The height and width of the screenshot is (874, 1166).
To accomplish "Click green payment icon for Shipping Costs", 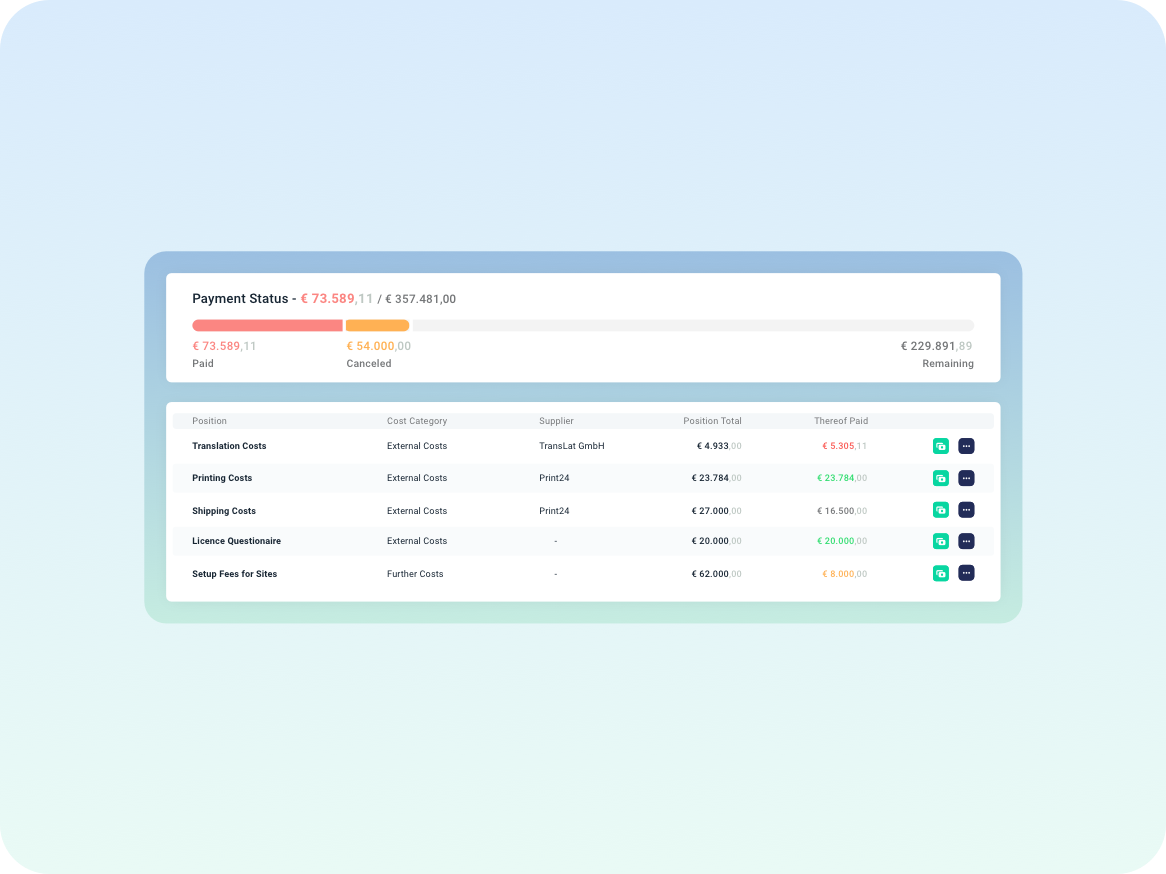I will click(x=940, y=510).
